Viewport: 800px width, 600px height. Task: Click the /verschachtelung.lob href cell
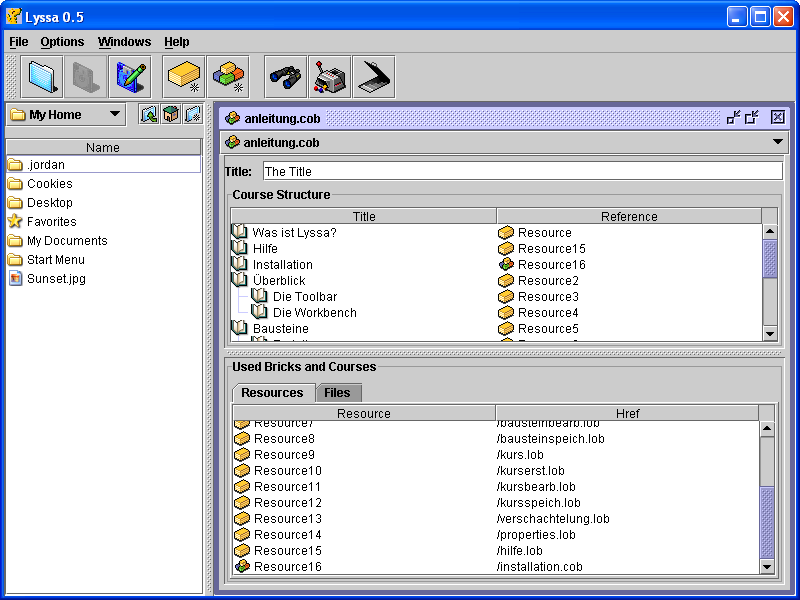pos(628,518)
